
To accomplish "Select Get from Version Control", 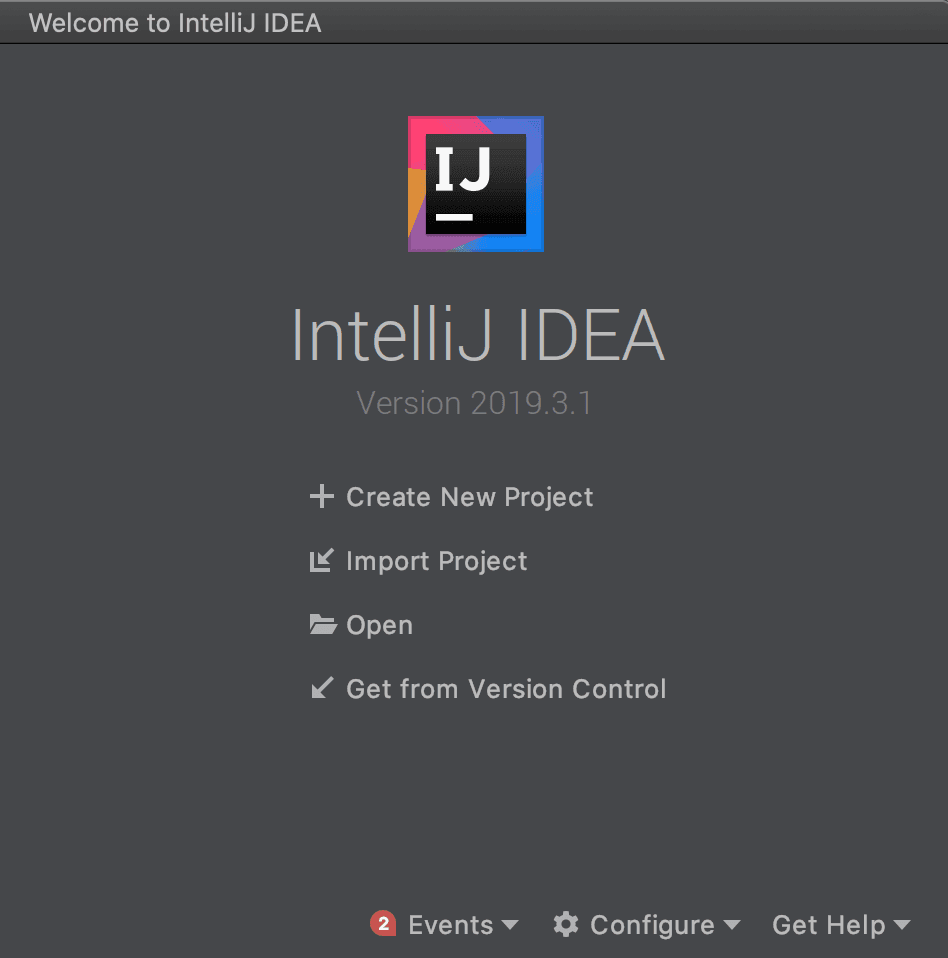I will [506, 689].
